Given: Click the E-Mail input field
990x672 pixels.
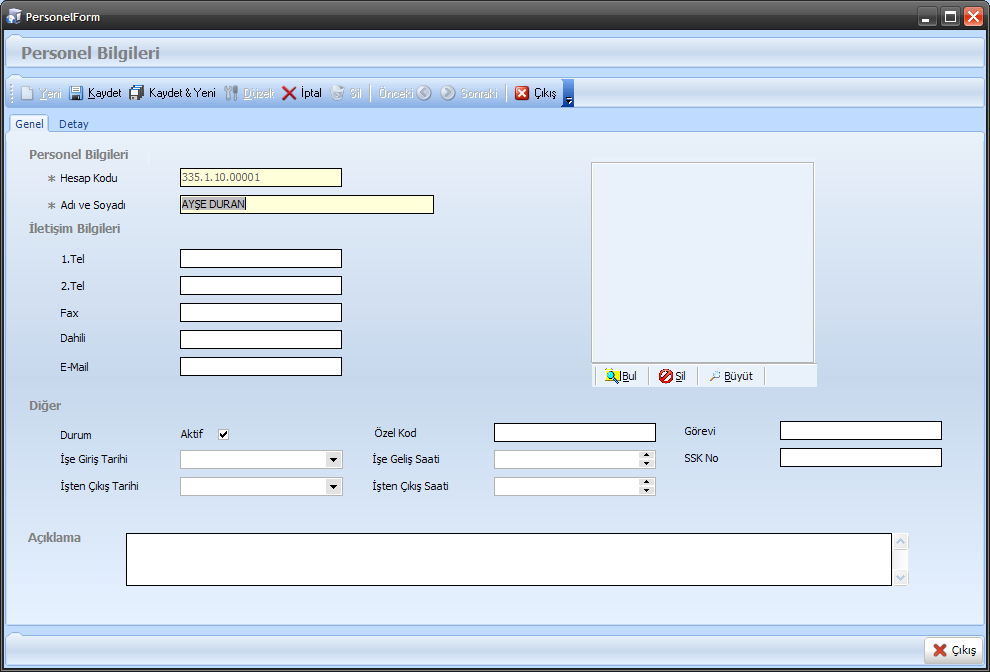Looking at the screenshot, I should pos(260,367).
